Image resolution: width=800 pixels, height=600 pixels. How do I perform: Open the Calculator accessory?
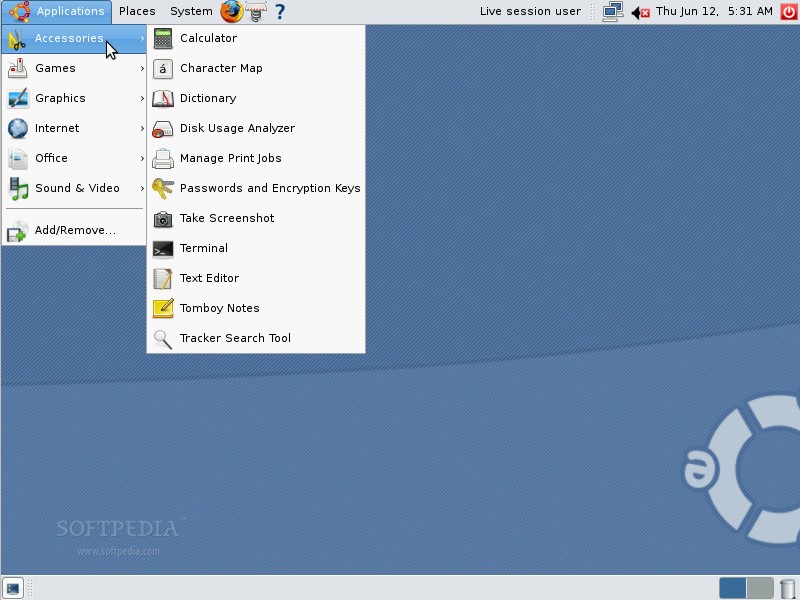209,38
